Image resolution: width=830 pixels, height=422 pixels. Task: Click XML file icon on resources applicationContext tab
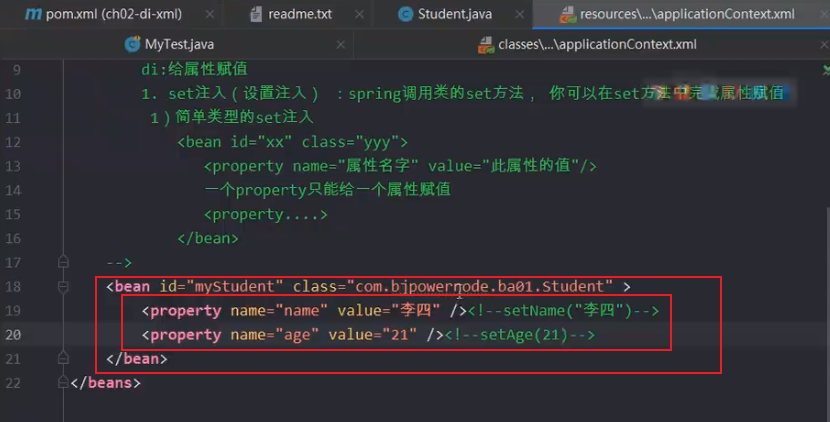tap(568, 14)
